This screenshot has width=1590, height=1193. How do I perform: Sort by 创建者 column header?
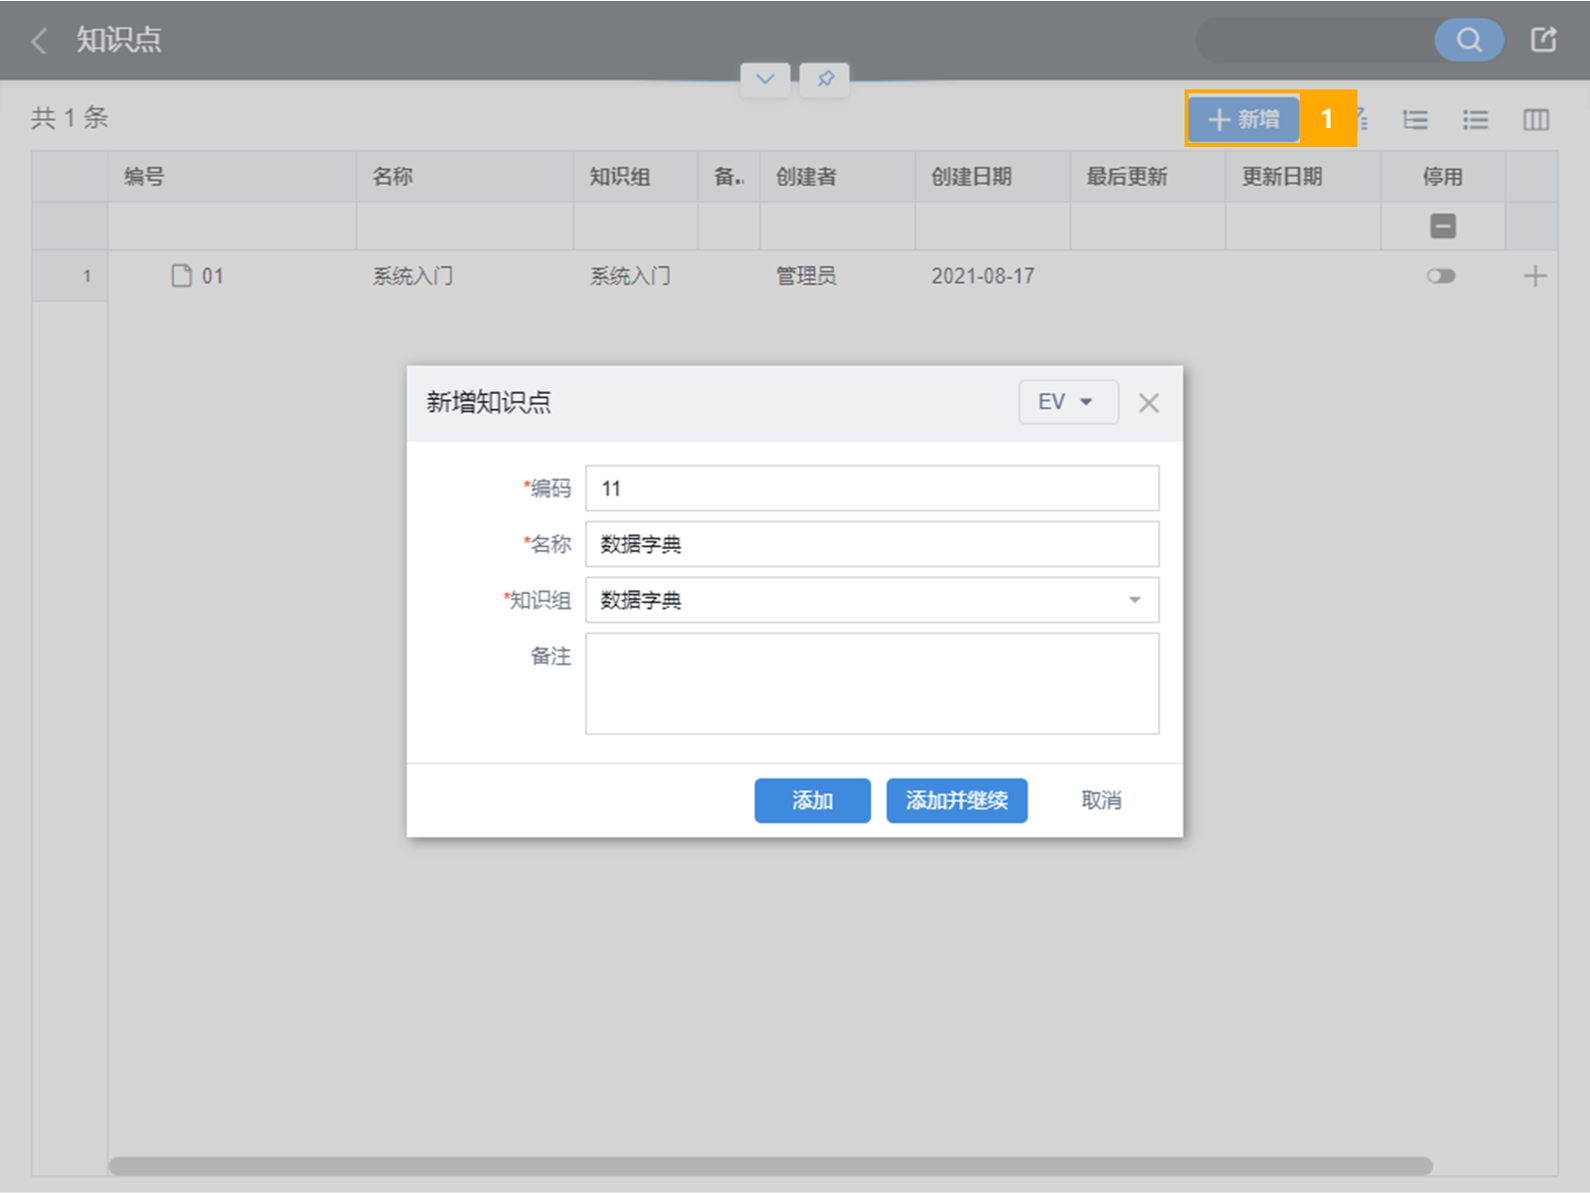[838, 177]
